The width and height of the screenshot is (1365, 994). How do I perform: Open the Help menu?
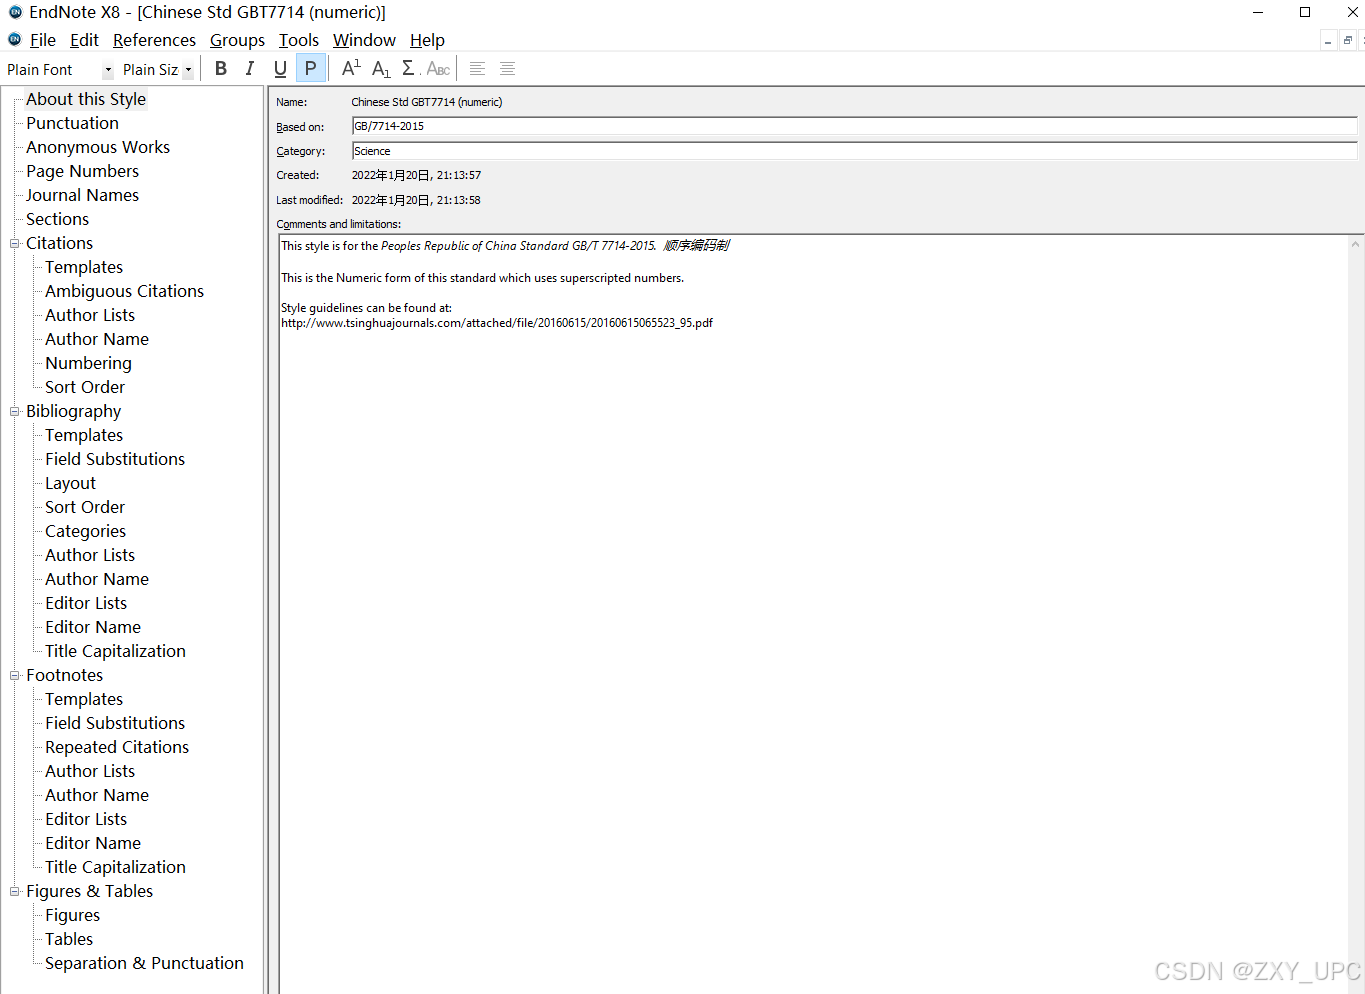click(427, 40)
